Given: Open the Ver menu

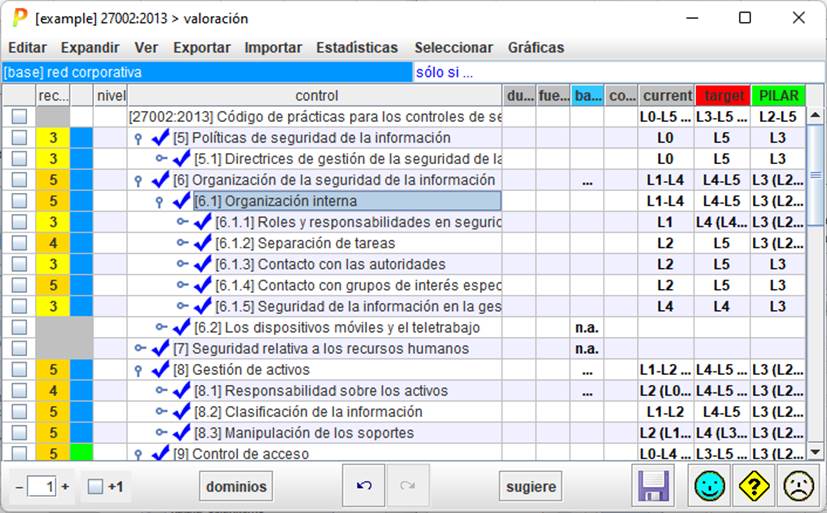Looking at the screenshot, I should (146, 47).
